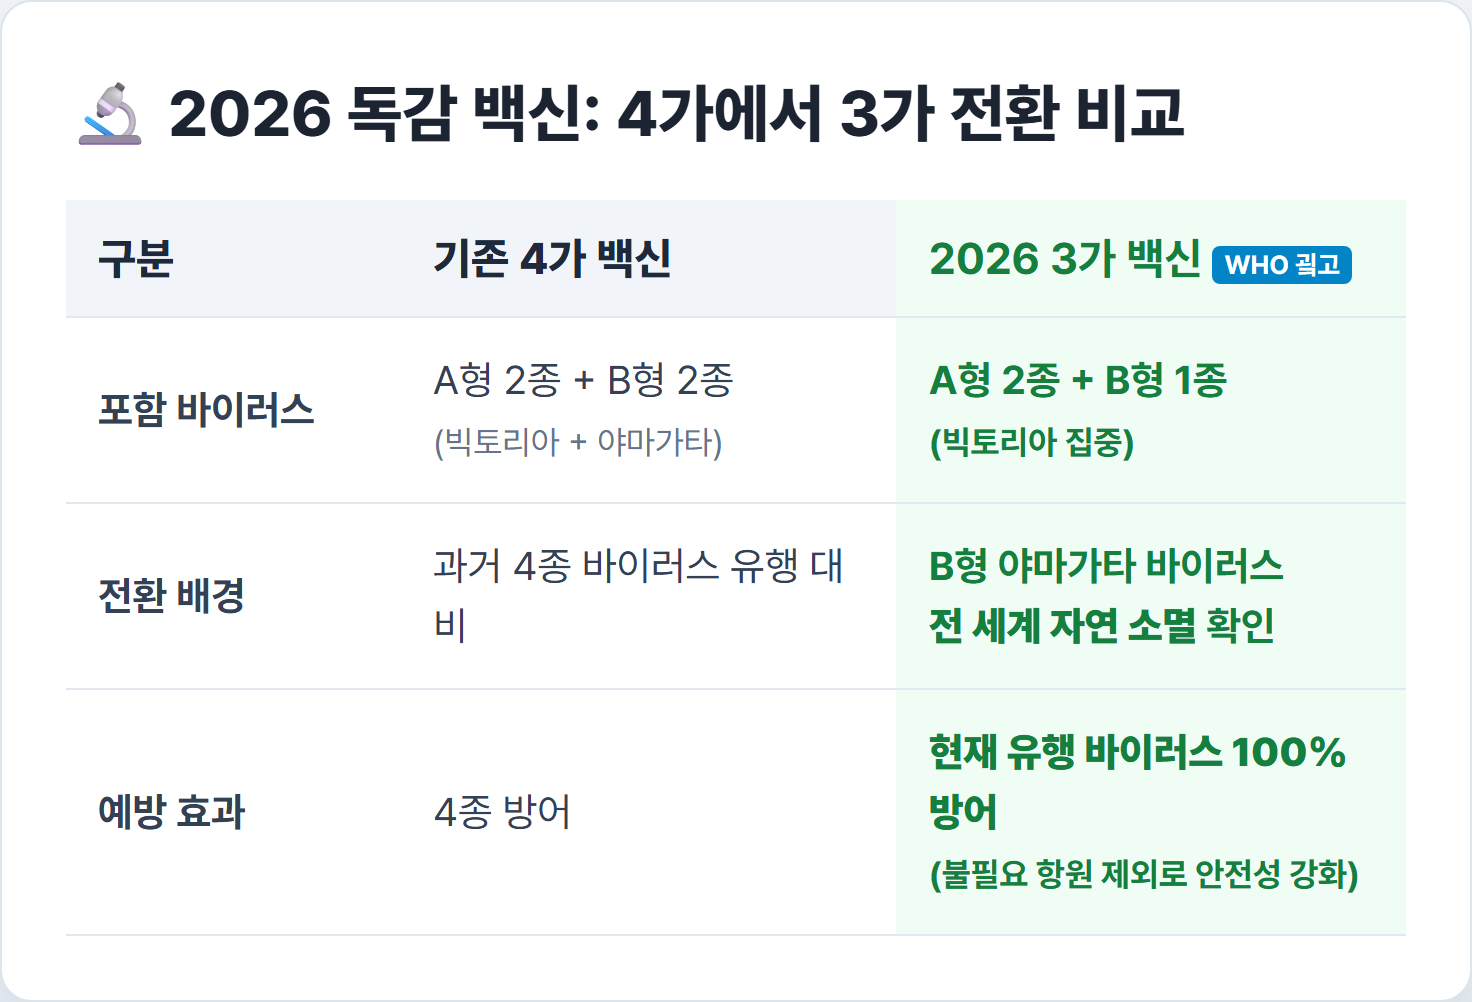Click the 4종 방어 cell

[502, 812]
